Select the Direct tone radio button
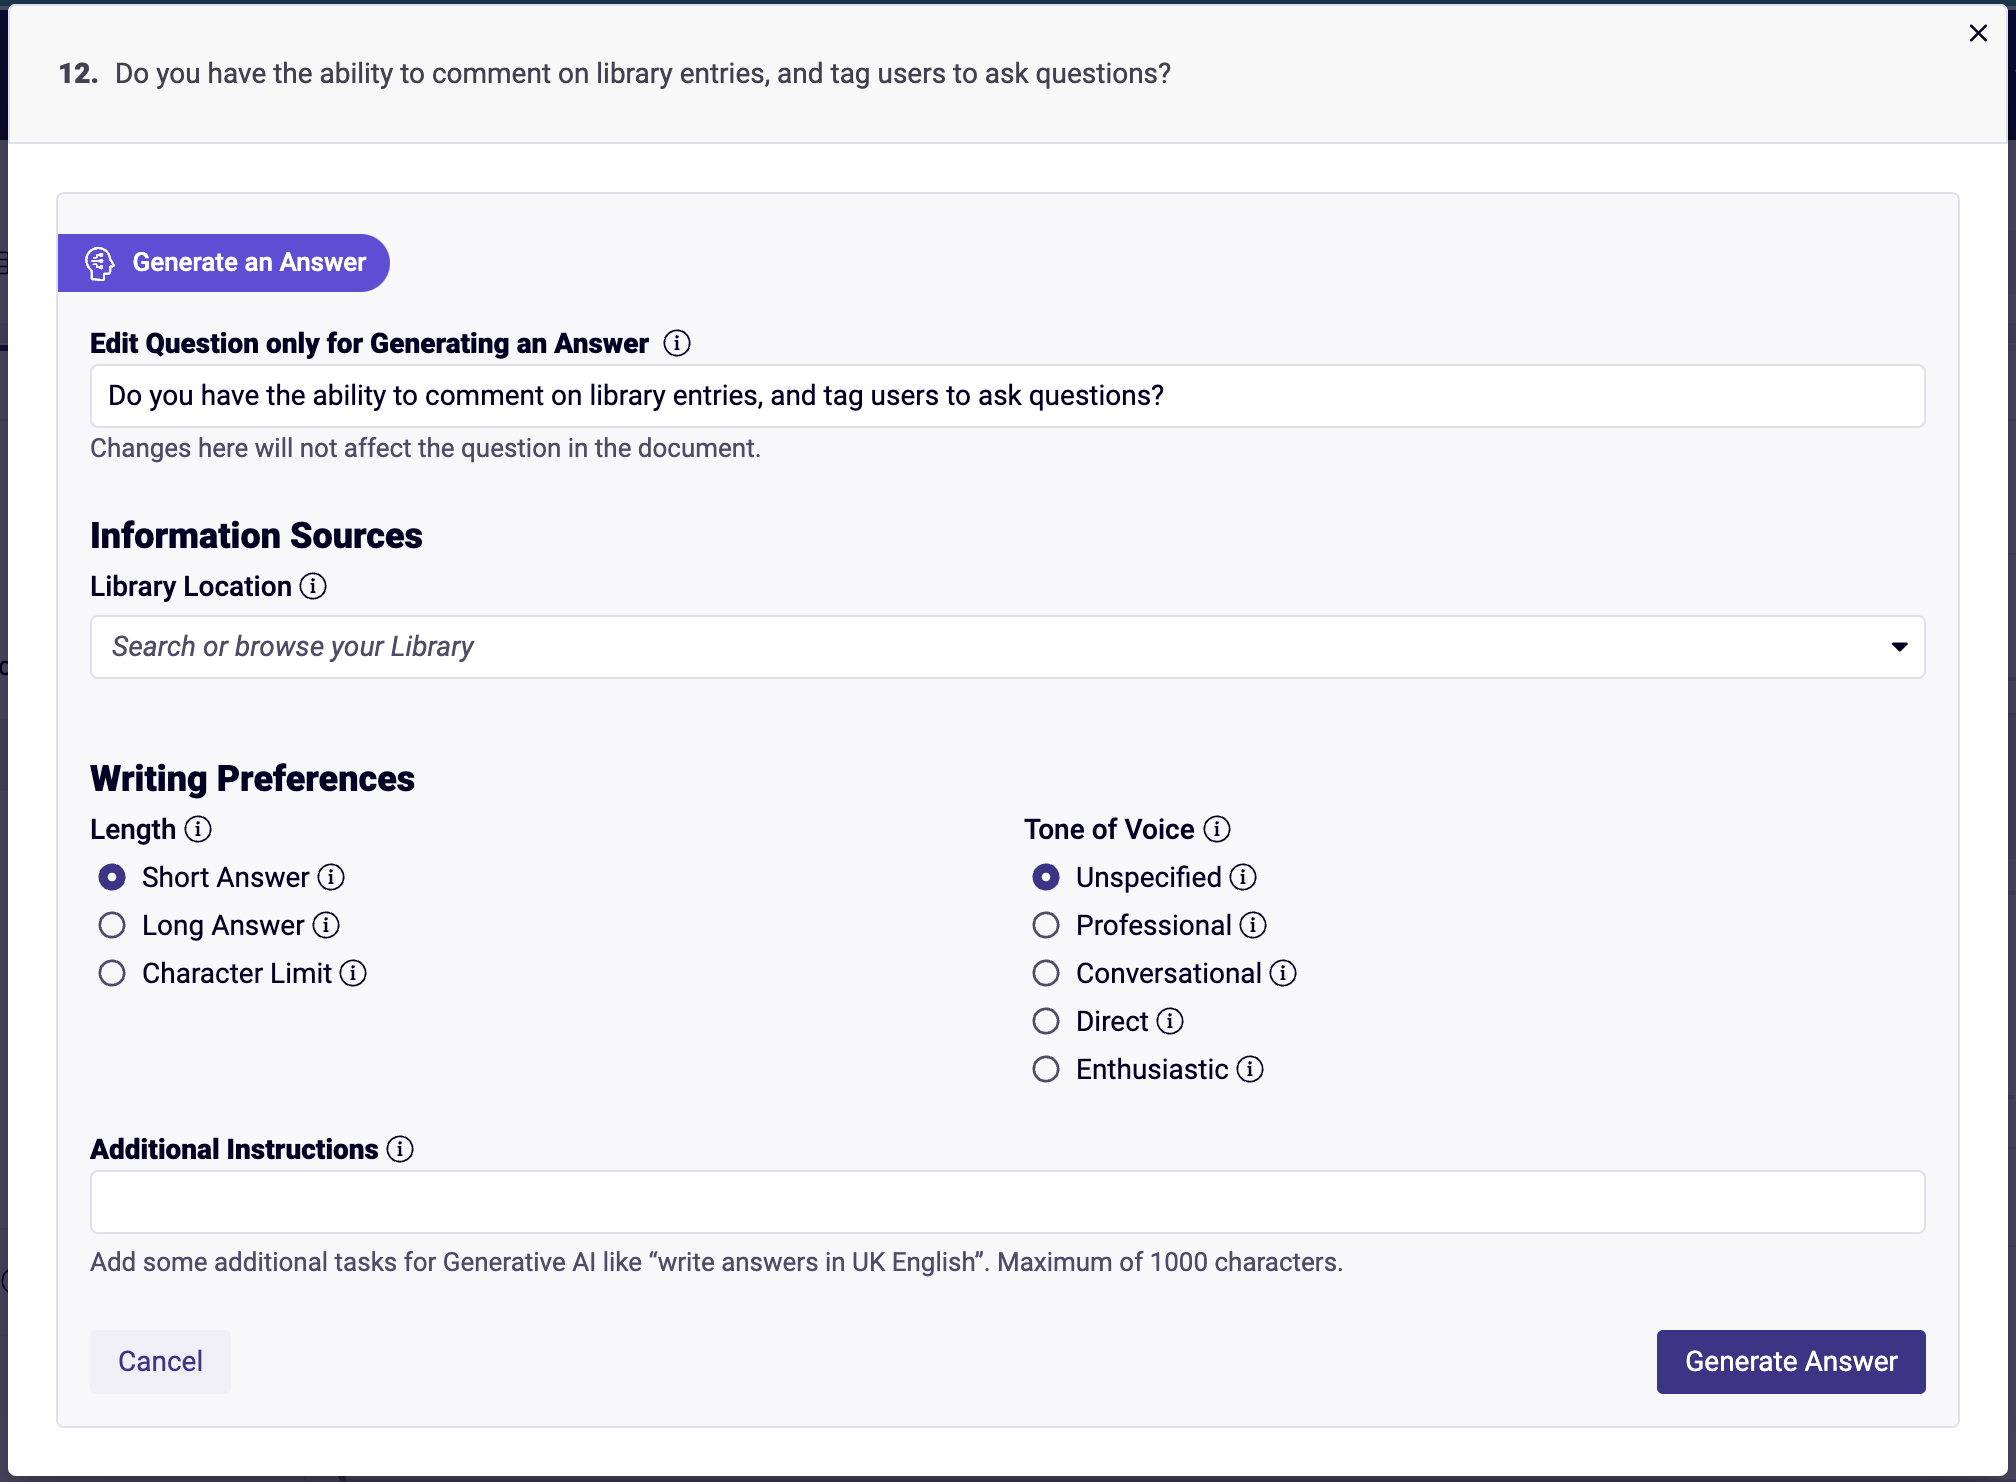The height and width of the screenshot is (1482, 2016). (x=1046, y=1021)
